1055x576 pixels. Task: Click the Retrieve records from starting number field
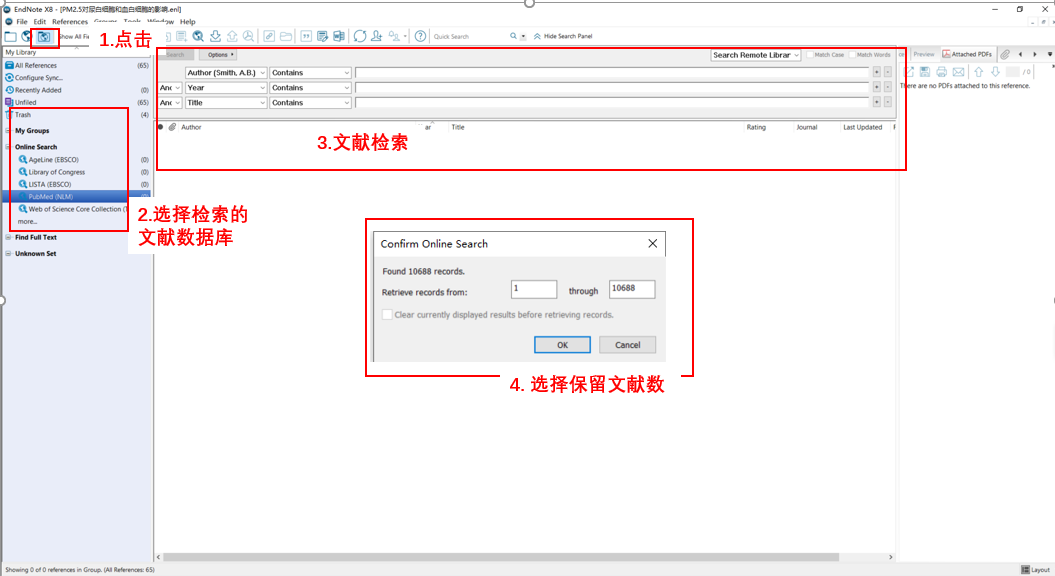point(534,289)
